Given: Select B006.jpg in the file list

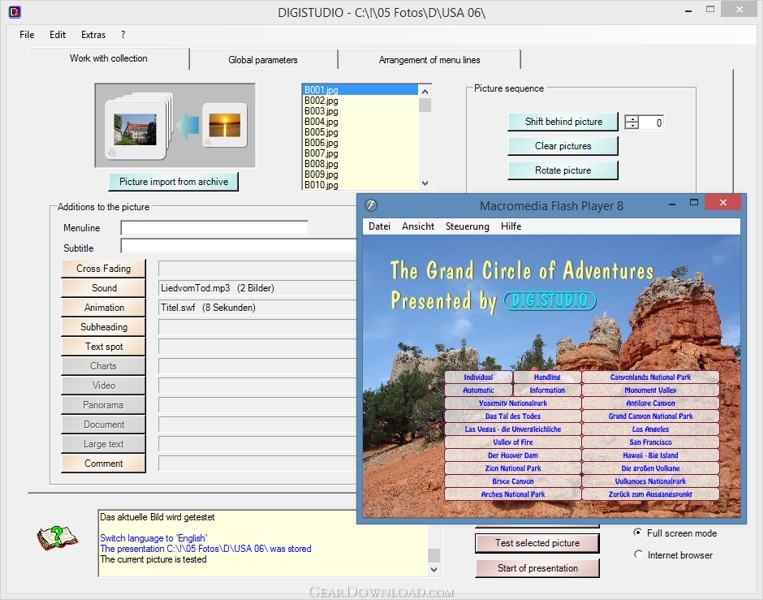Looking at the screenshot, I should coord(360,143).
